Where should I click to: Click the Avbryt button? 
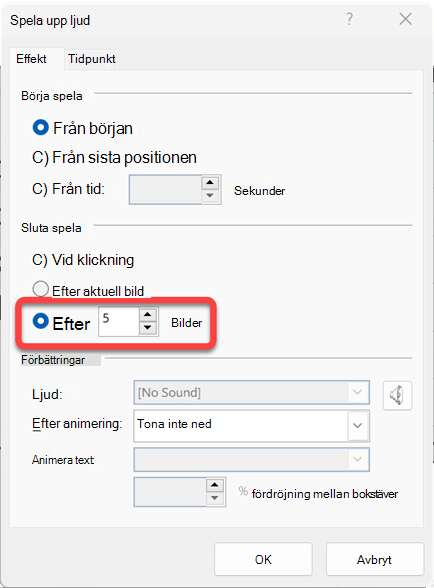375,559
